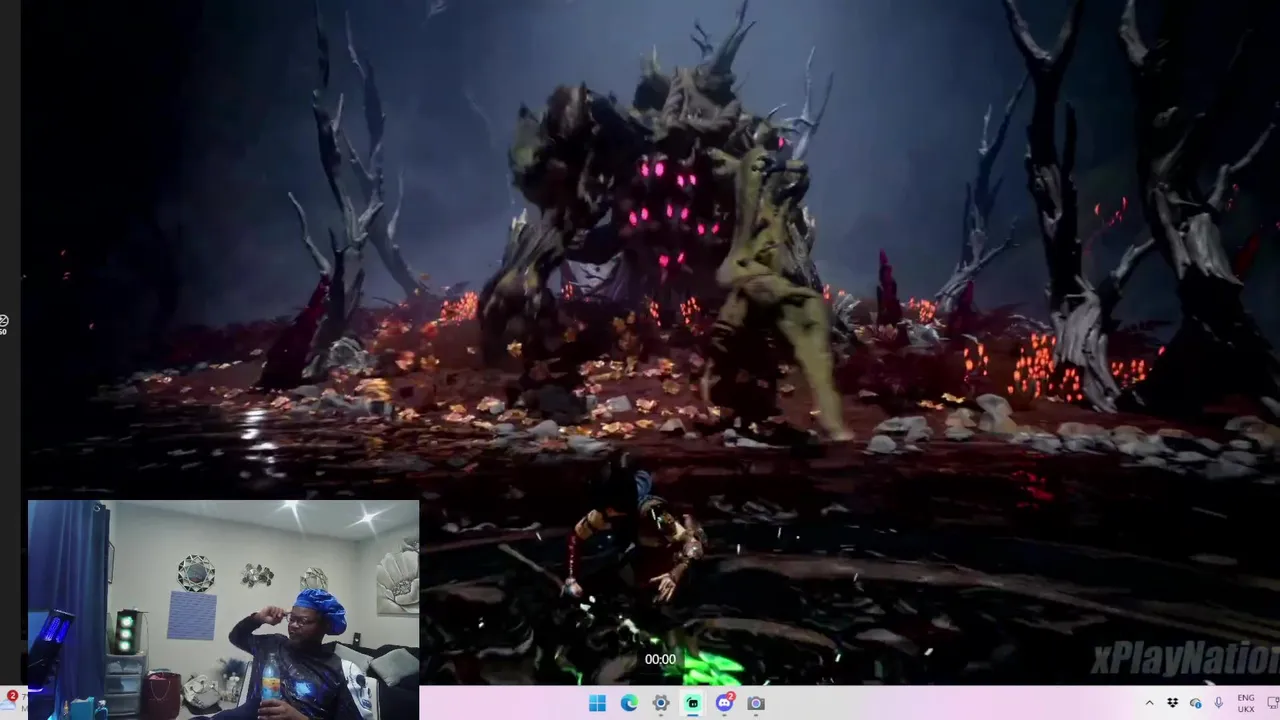Open the ENG UKX language switcher
Image resolution: width=1280 pixels, height=720 pixels.
coord(1245,703)
